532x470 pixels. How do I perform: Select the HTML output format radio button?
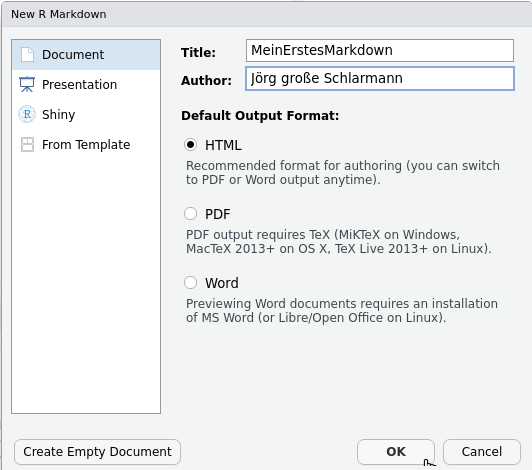pos(190,145)
